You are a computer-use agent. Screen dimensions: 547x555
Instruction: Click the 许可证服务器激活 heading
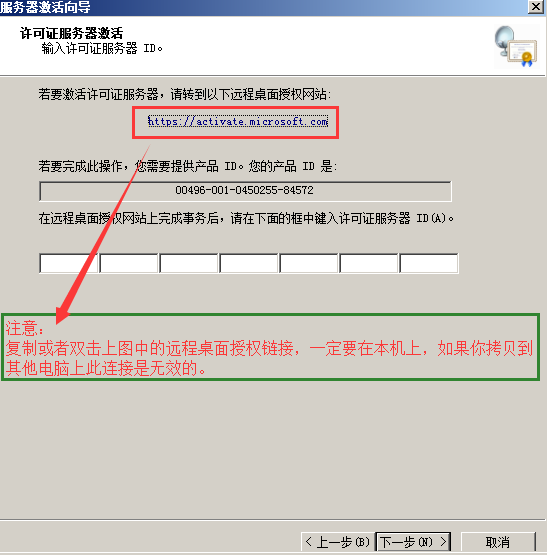(x=72, y=33)
